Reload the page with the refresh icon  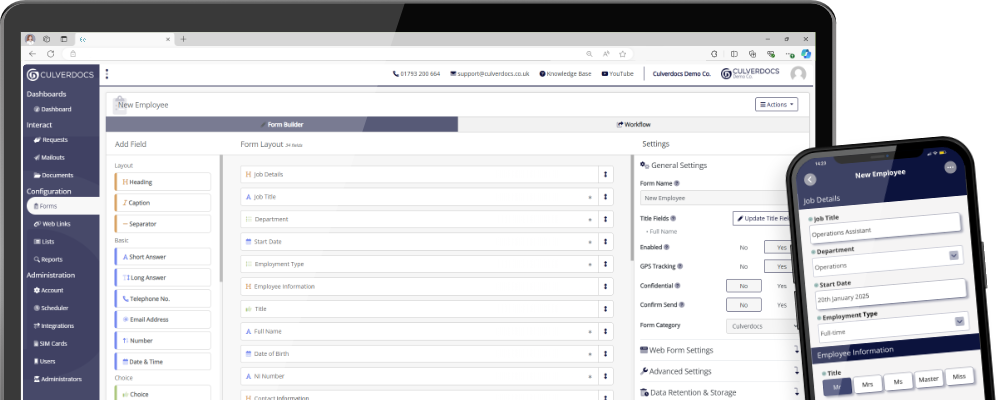pos(51,54)
